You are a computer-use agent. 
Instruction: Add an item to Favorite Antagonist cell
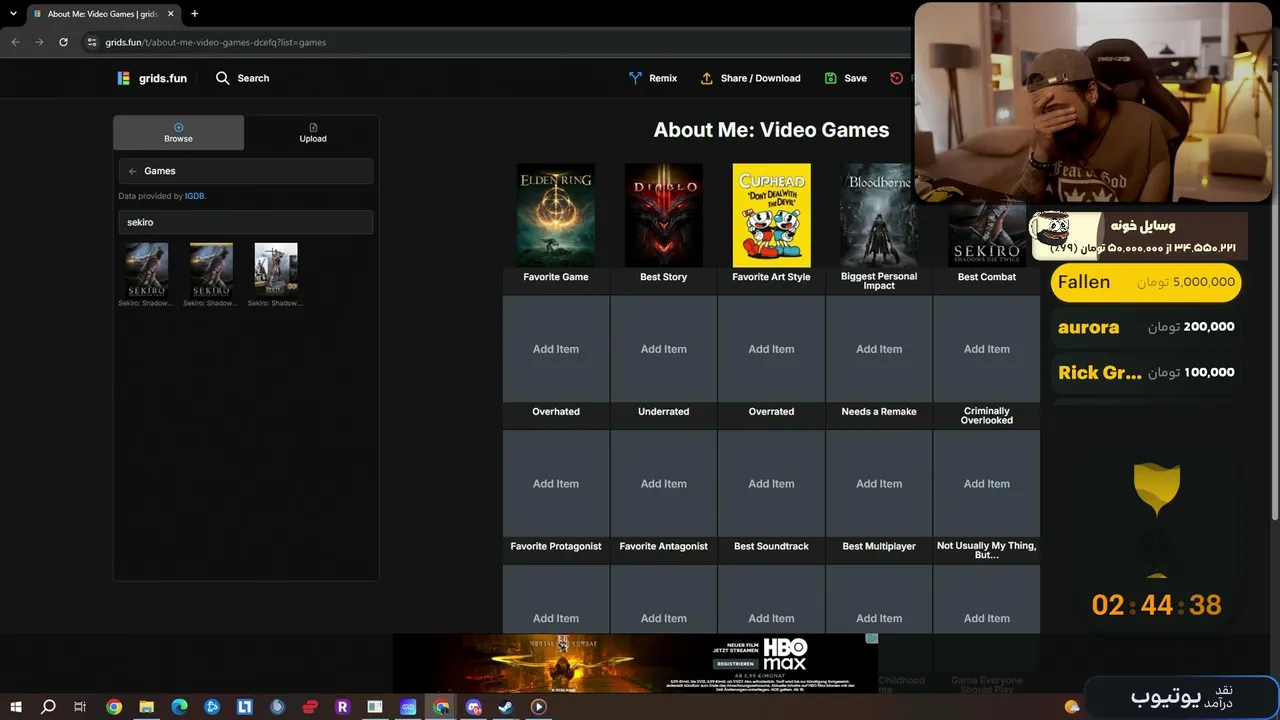point(664,484)
